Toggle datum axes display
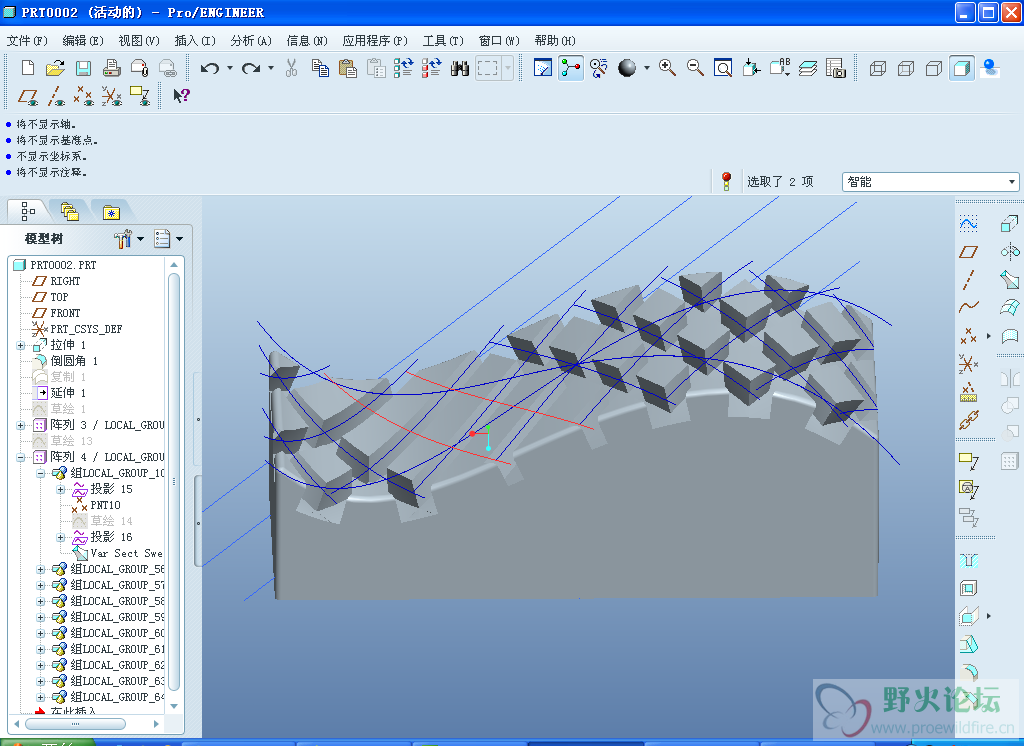1024x746 pixels. click(x=56, y=97)
